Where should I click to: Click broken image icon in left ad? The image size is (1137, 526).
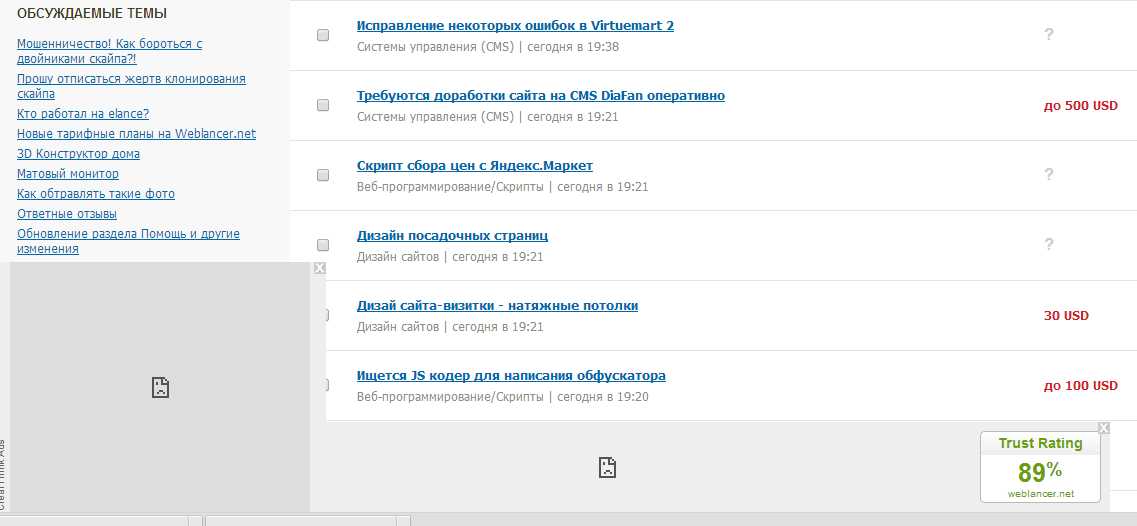[x=159, y=387]
